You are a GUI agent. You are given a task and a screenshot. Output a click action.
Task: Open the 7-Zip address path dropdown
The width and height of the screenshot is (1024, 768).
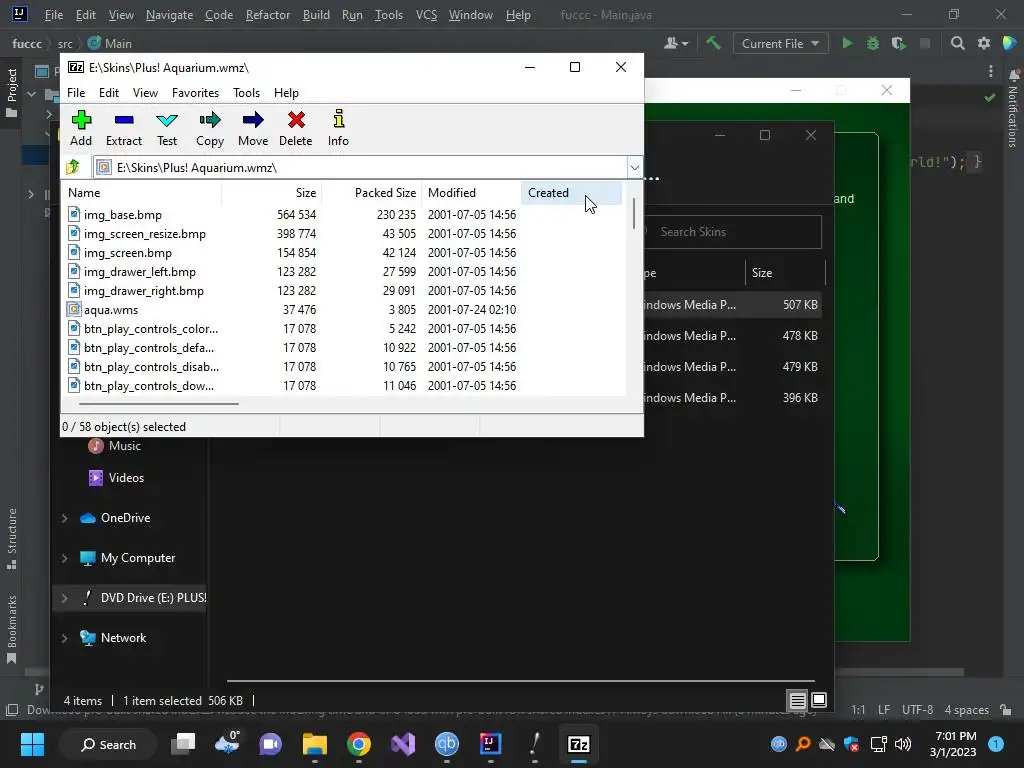(x=634, y=168)
